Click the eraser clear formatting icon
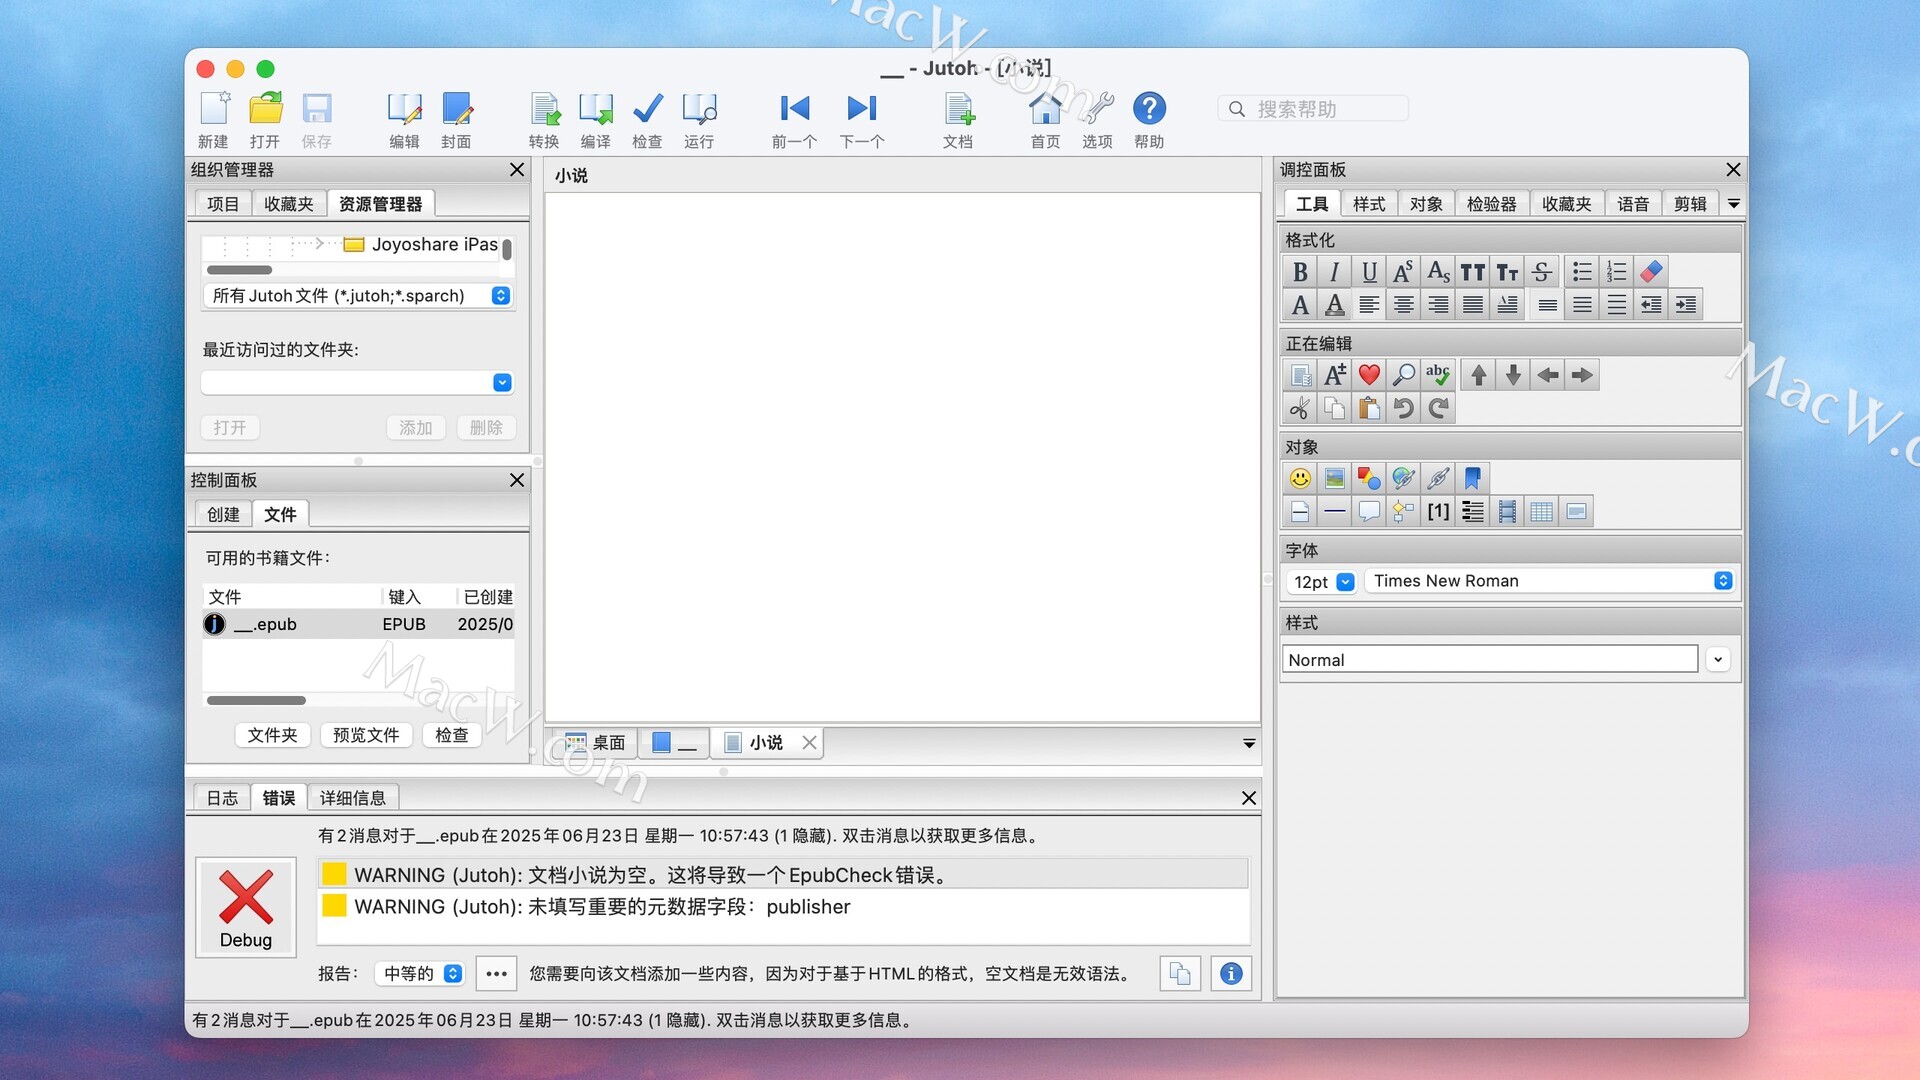 pos(1651,271)
